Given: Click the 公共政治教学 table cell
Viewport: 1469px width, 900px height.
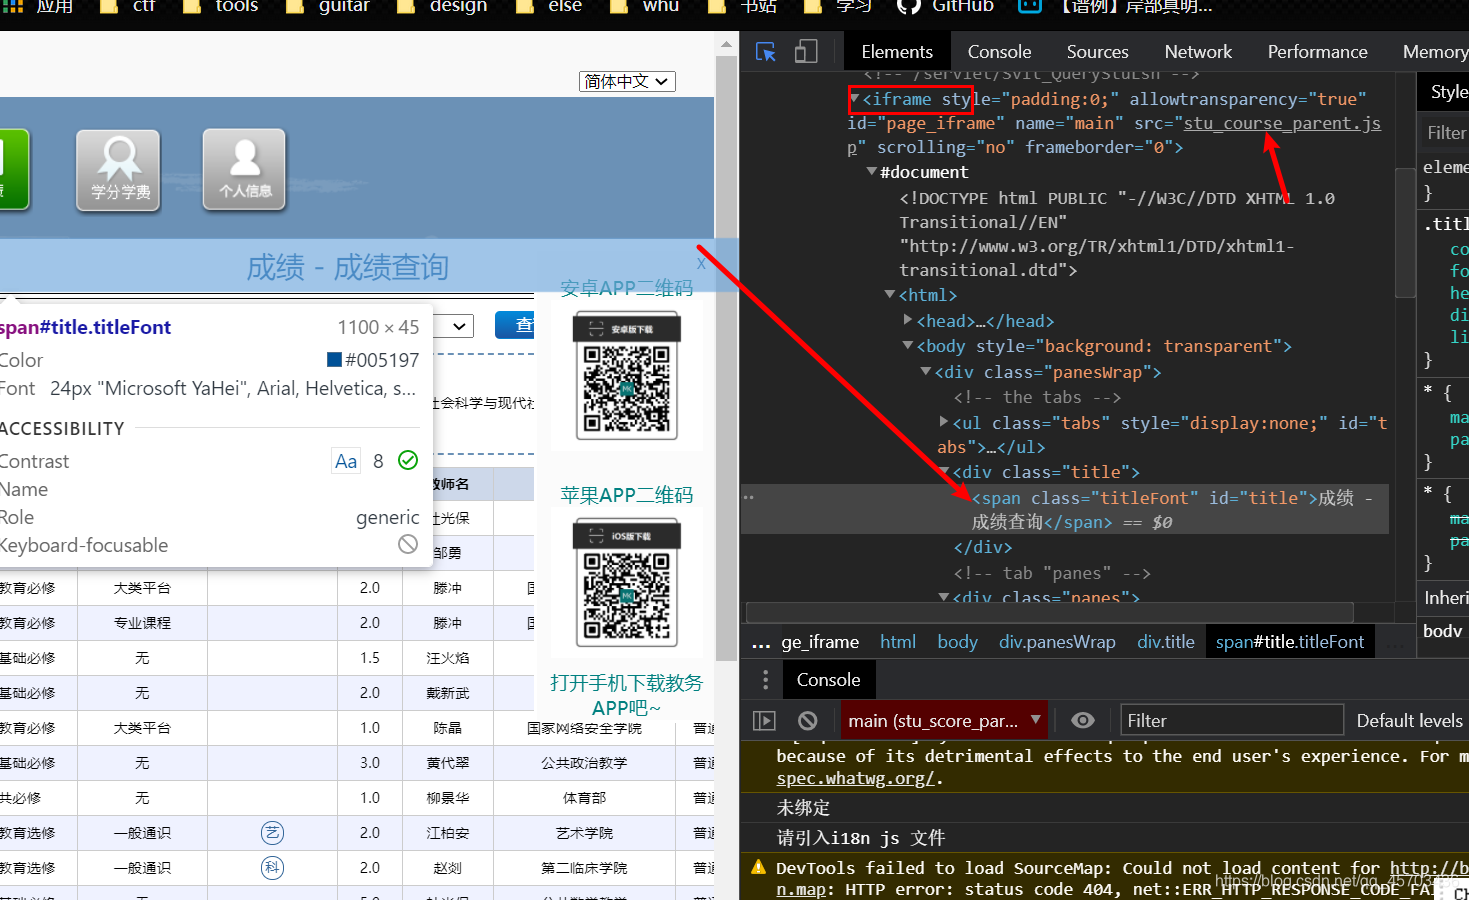Looking at the screenshot, I should click(585, 763).
